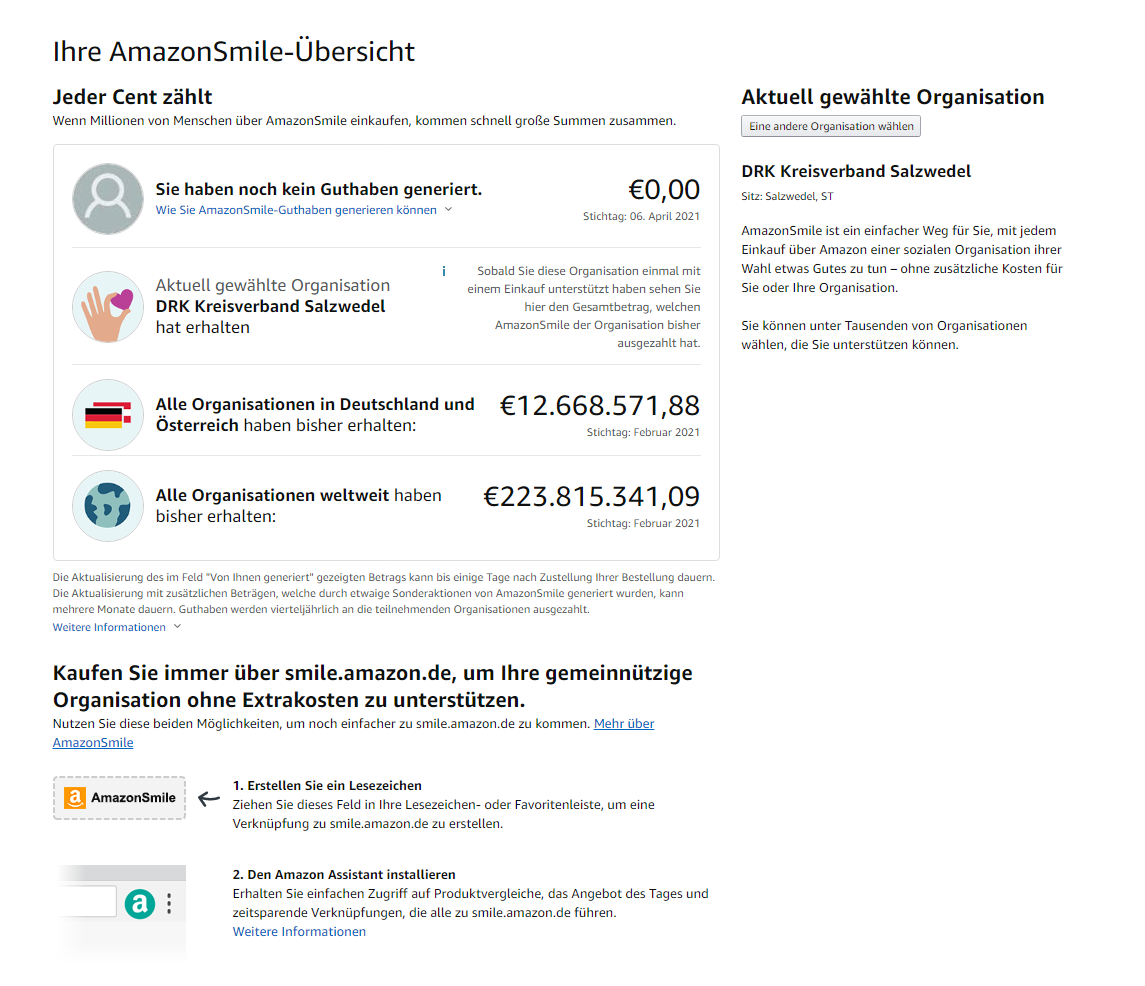
Task: Click the AmazonSmile bookmark field
Action: (x=119, y=798)
